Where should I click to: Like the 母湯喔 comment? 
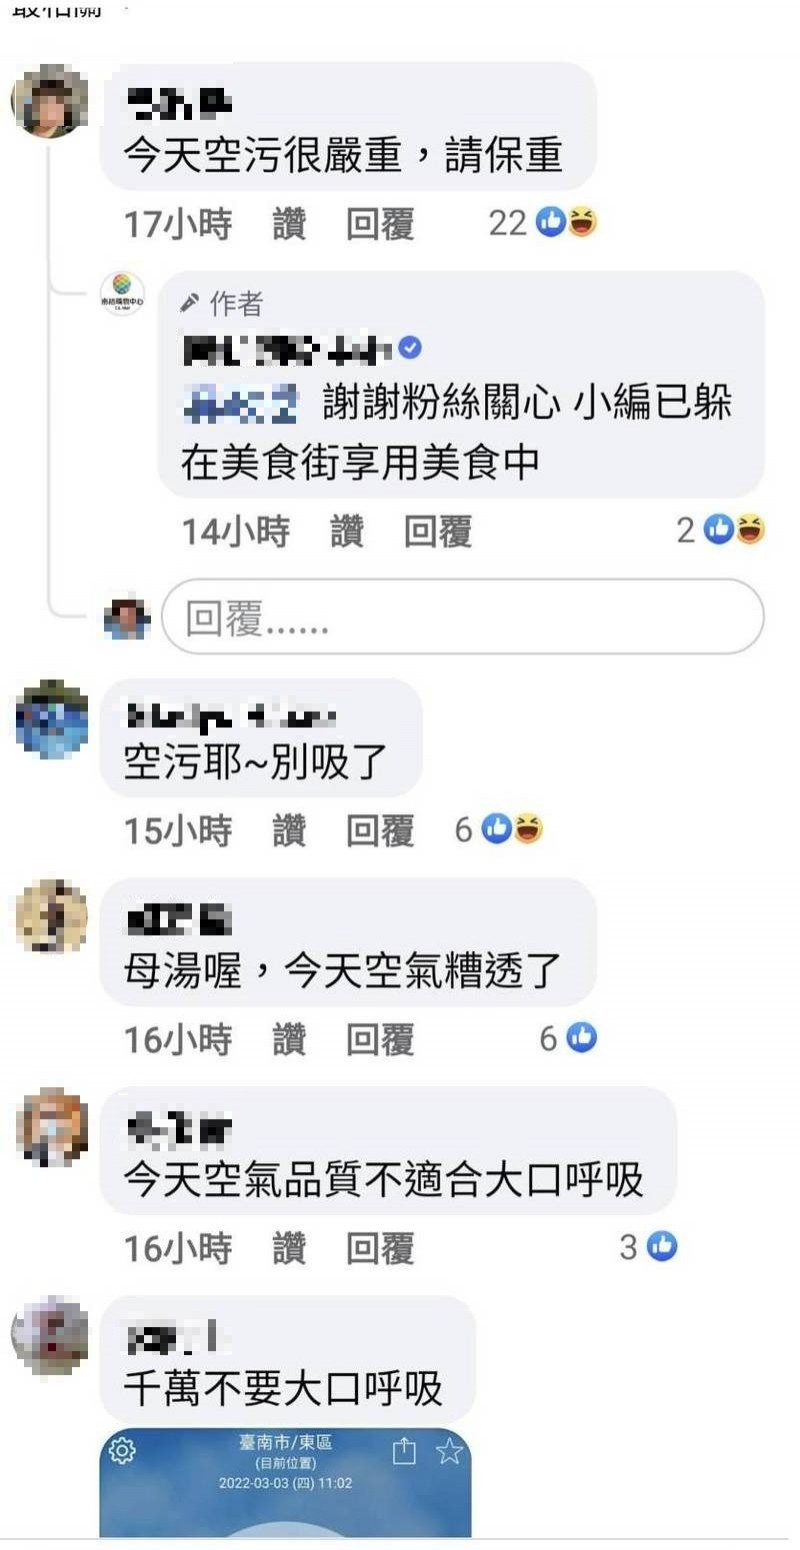point(289,1040)
